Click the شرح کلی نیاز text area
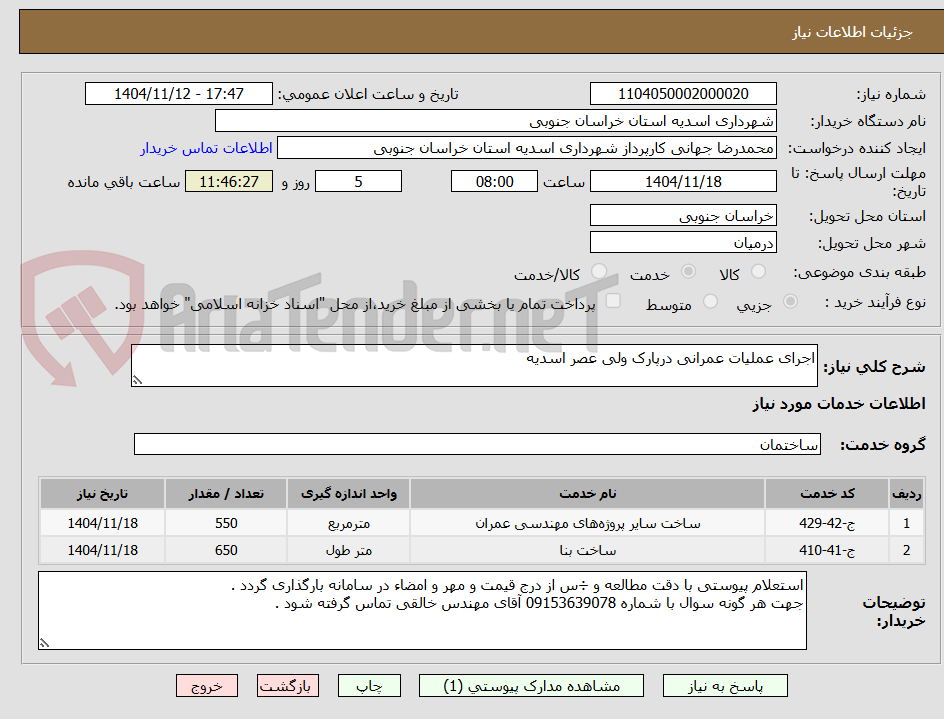The height and width of the screenshot is (719, 944). click(x=474, y=366)
